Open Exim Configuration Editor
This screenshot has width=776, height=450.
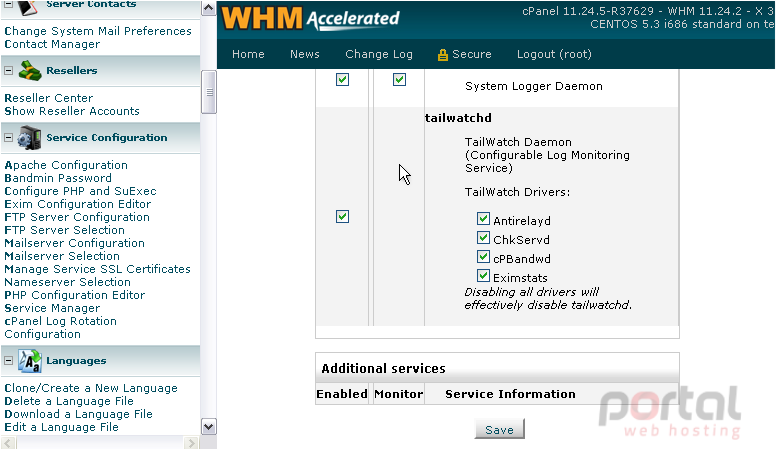coord(78,204)
